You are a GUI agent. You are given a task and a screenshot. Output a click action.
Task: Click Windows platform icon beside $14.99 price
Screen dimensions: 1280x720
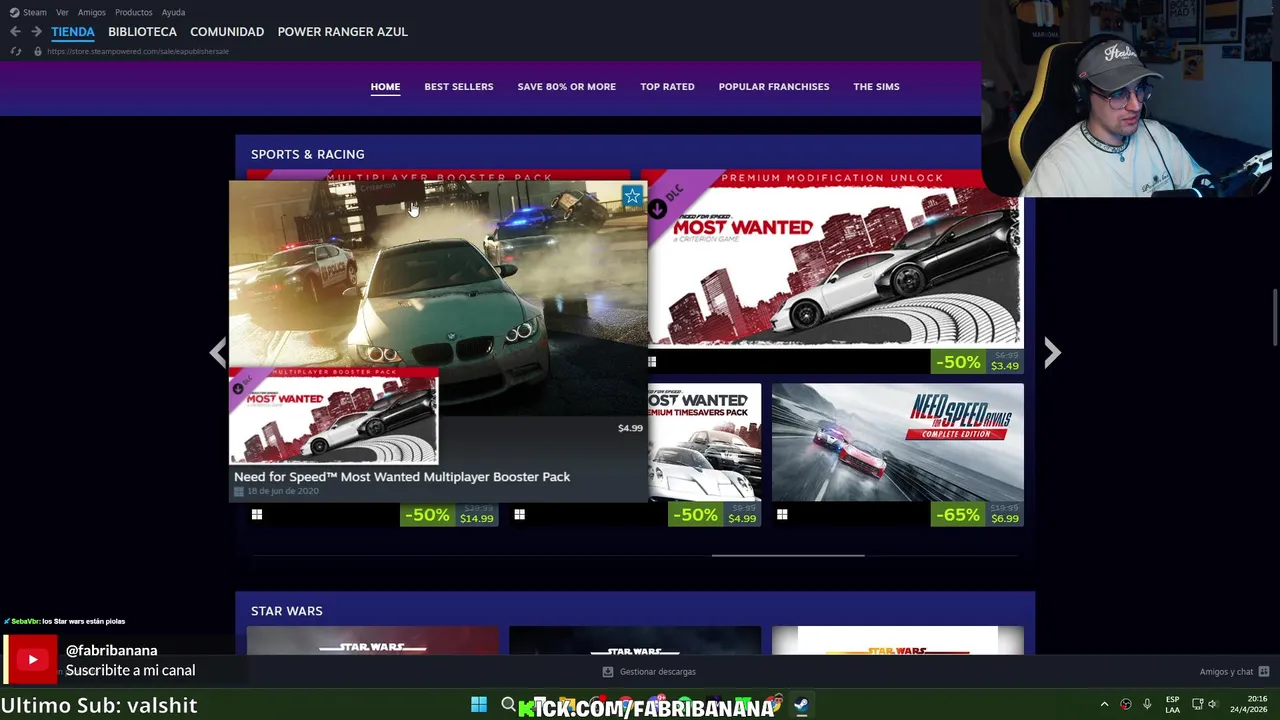257,514
